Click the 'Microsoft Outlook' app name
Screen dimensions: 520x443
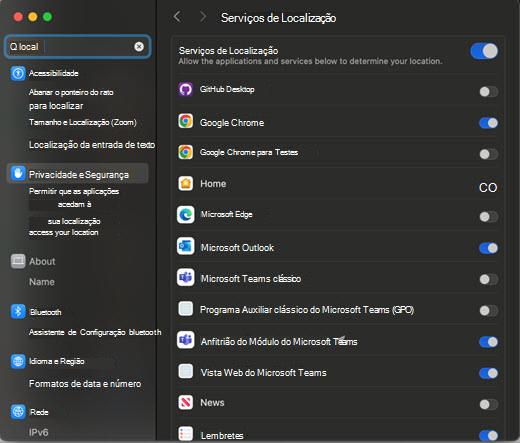click(237, 248)
